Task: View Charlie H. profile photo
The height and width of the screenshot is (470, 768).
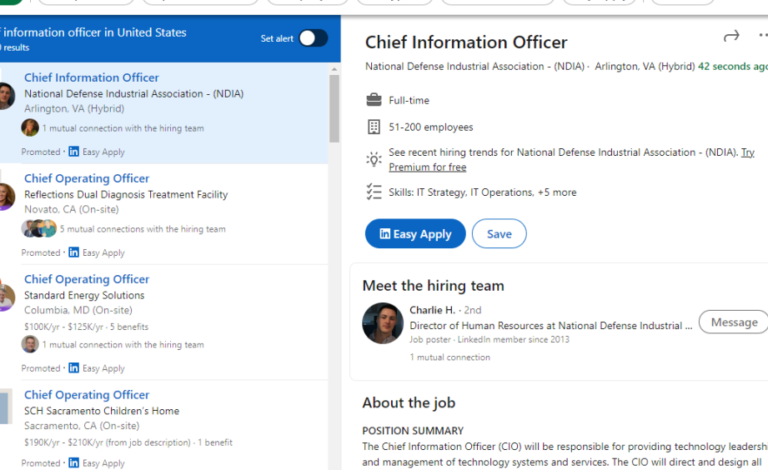Action: [383, 323]
